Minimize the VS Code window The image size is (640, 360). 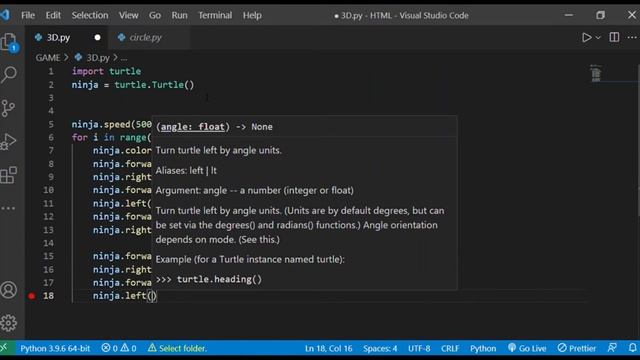coord(569,15)
